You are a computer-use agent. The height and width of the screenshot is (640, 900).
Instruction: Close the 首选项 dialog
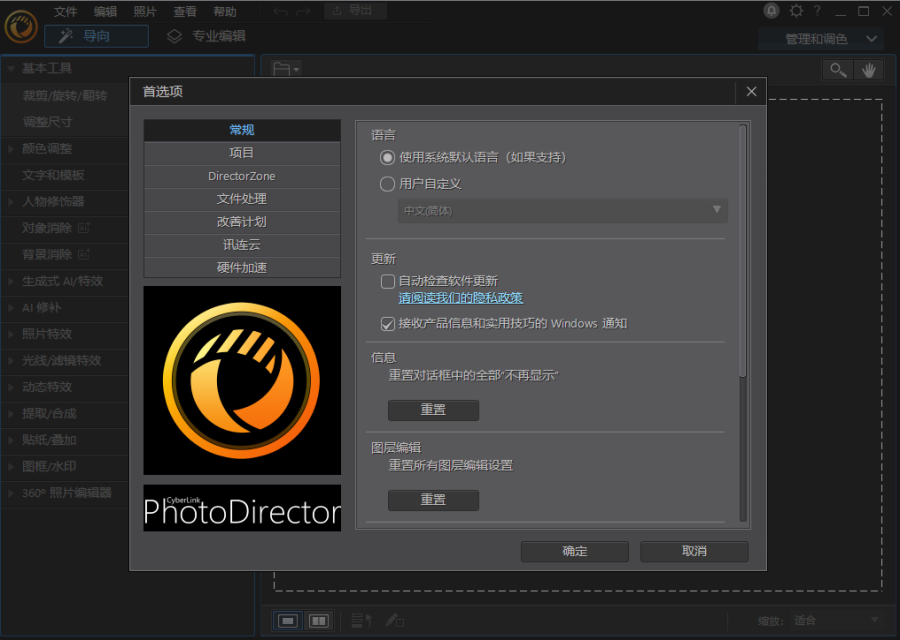pos(751,91)
